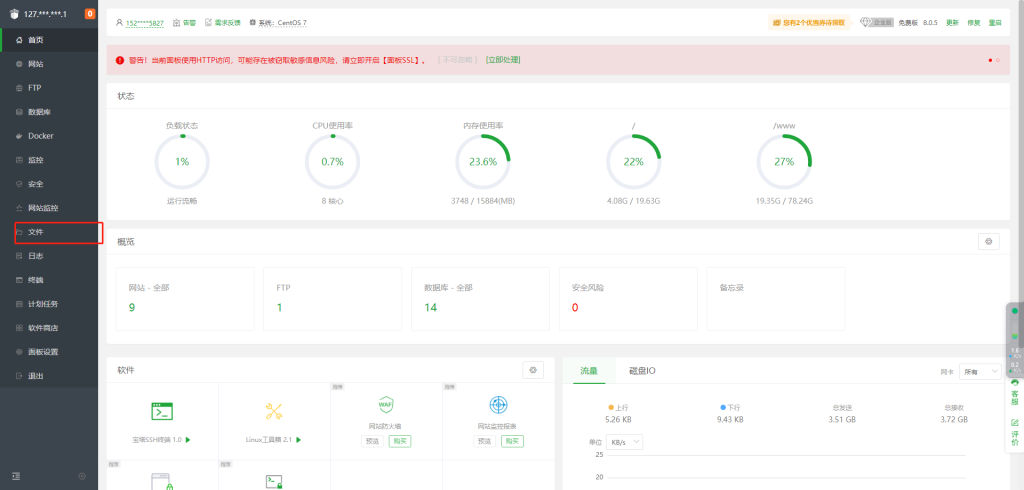This screenshot has width=1024, height=490.
Task: Open the 客服 customer service widget
Action: [1014, 392]
